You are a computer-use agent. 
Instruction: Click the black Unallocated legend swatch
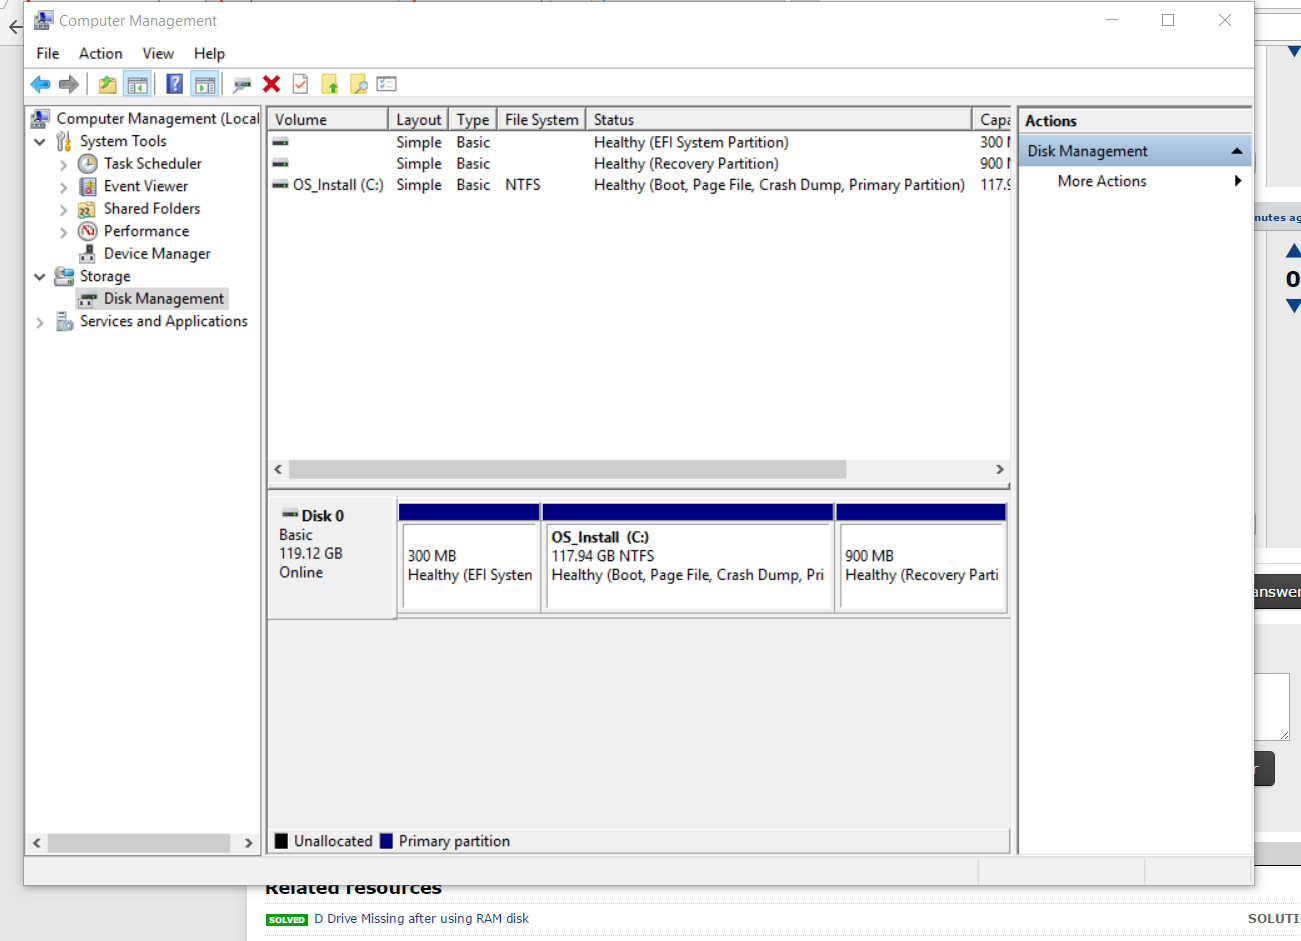click(282, 841)
